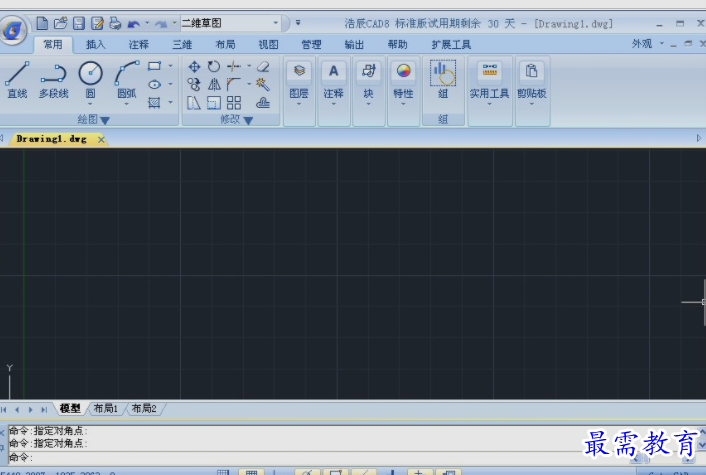Open the 实用工具 utilities panel dropdown
Screen dimensions: 706x475
489,104
